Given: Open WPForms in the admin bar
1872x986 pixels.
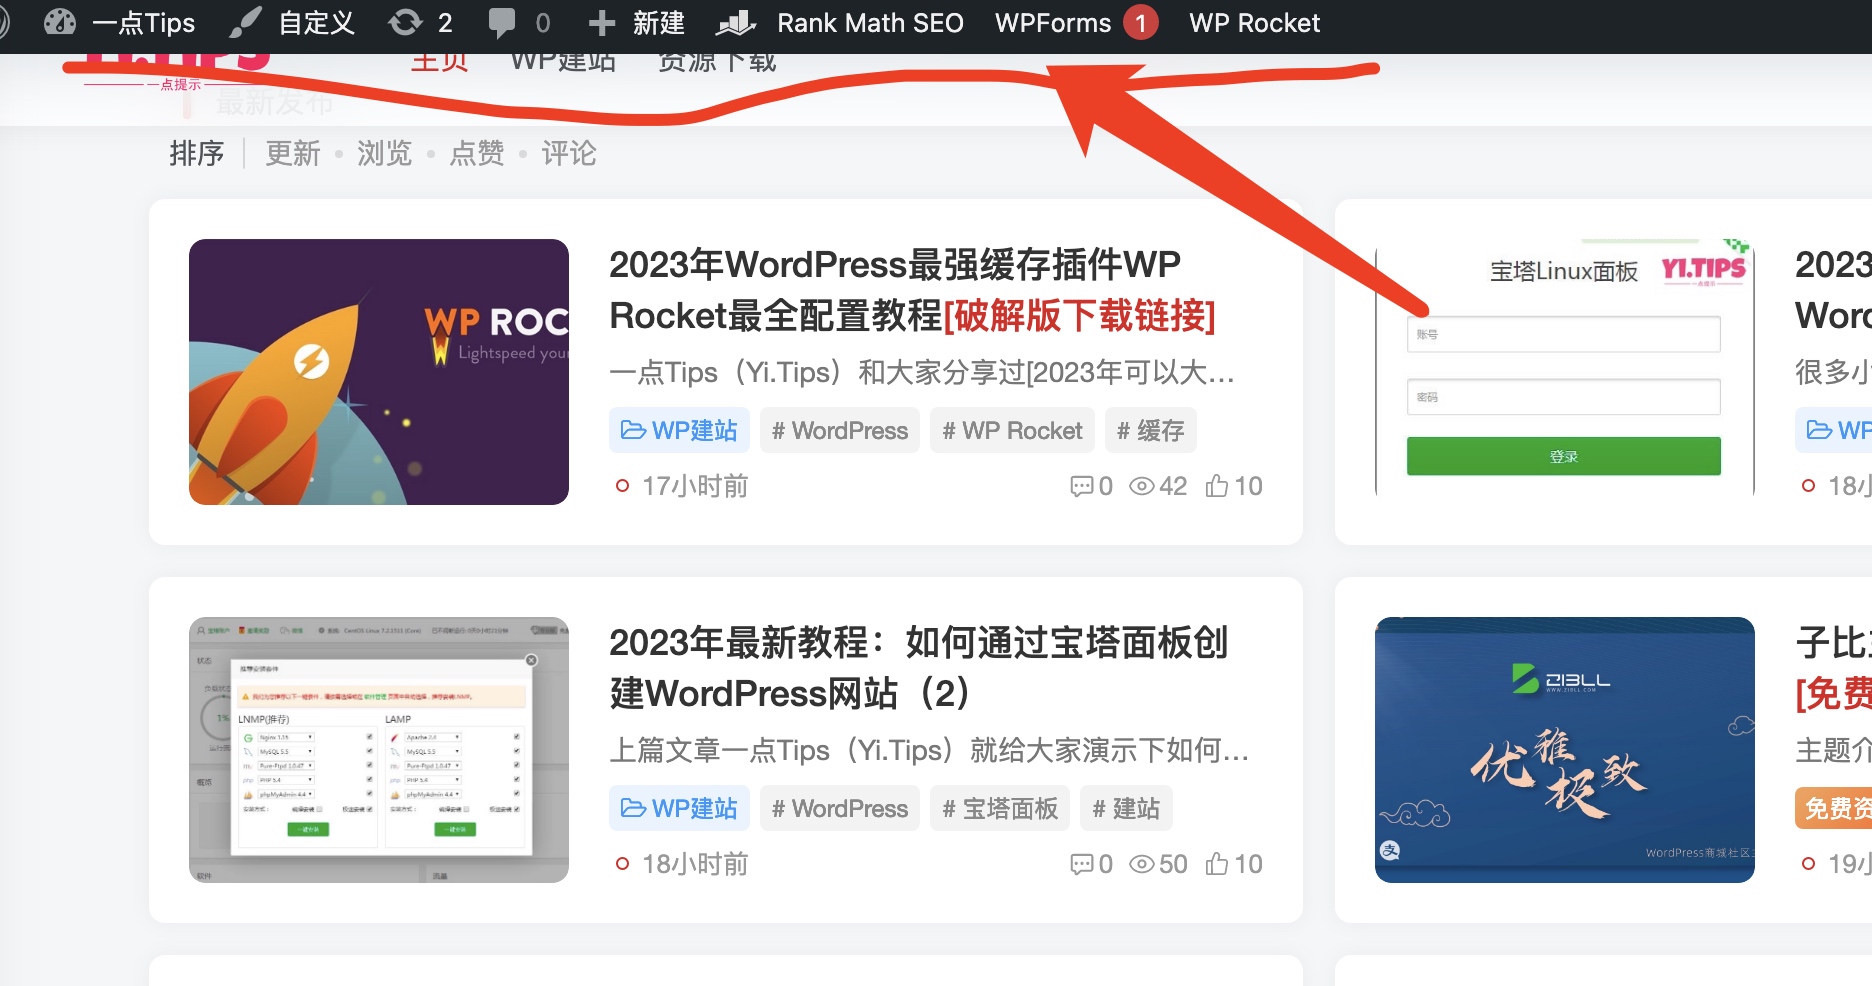Looking at the screenshot, I should pos(1053,23).
